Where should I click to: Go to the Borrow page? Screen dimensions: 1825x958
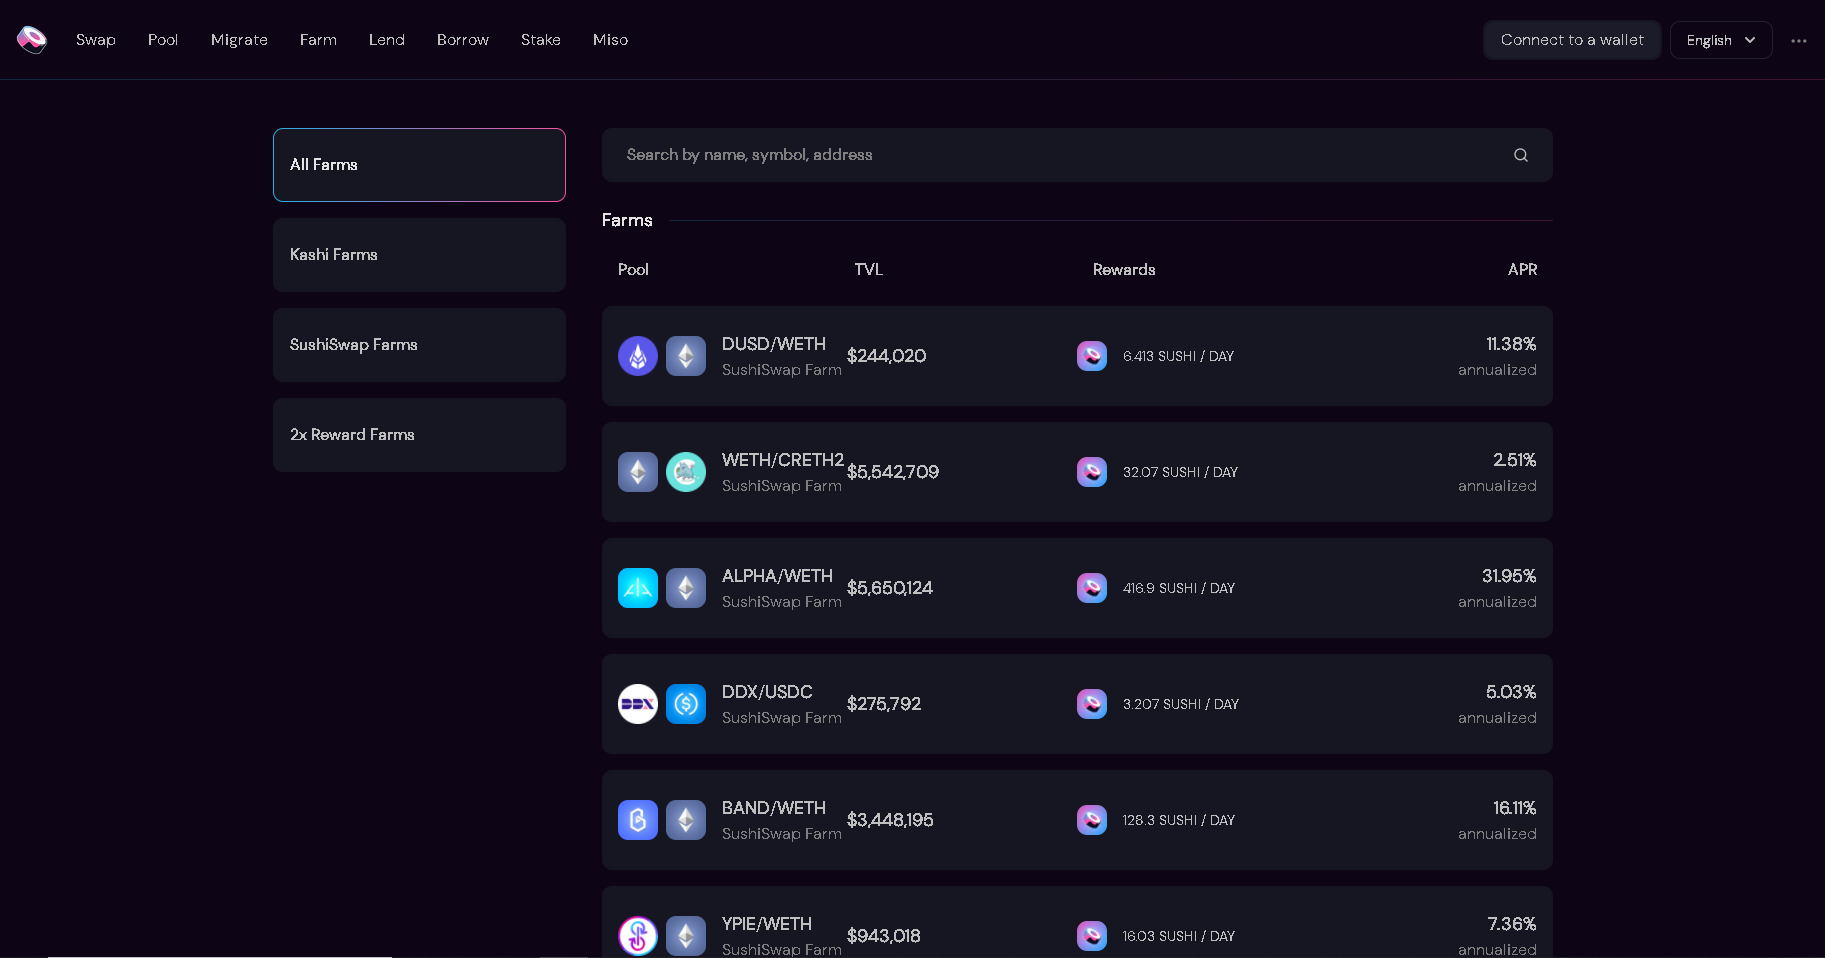coord(463,40)
